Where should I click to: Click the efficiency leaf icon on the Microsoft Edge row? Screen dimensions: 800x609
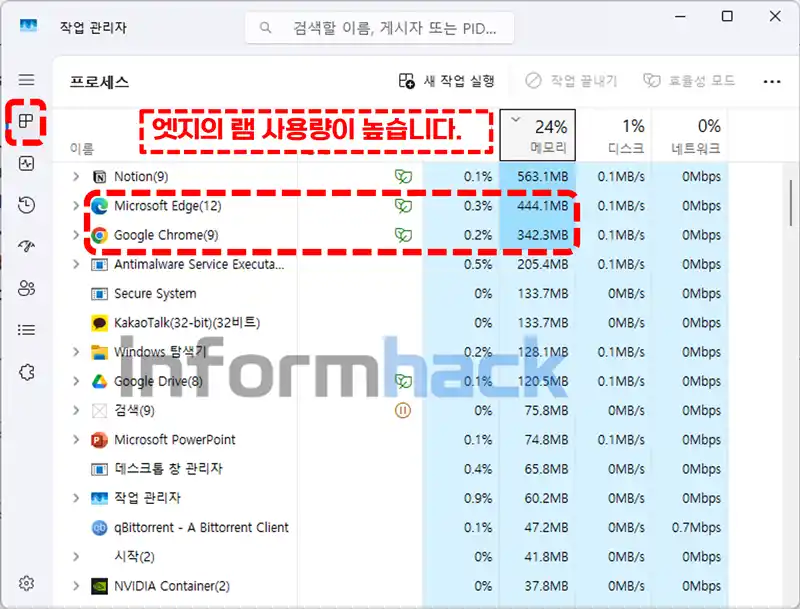pyautogui.click(x=403, y=206)
